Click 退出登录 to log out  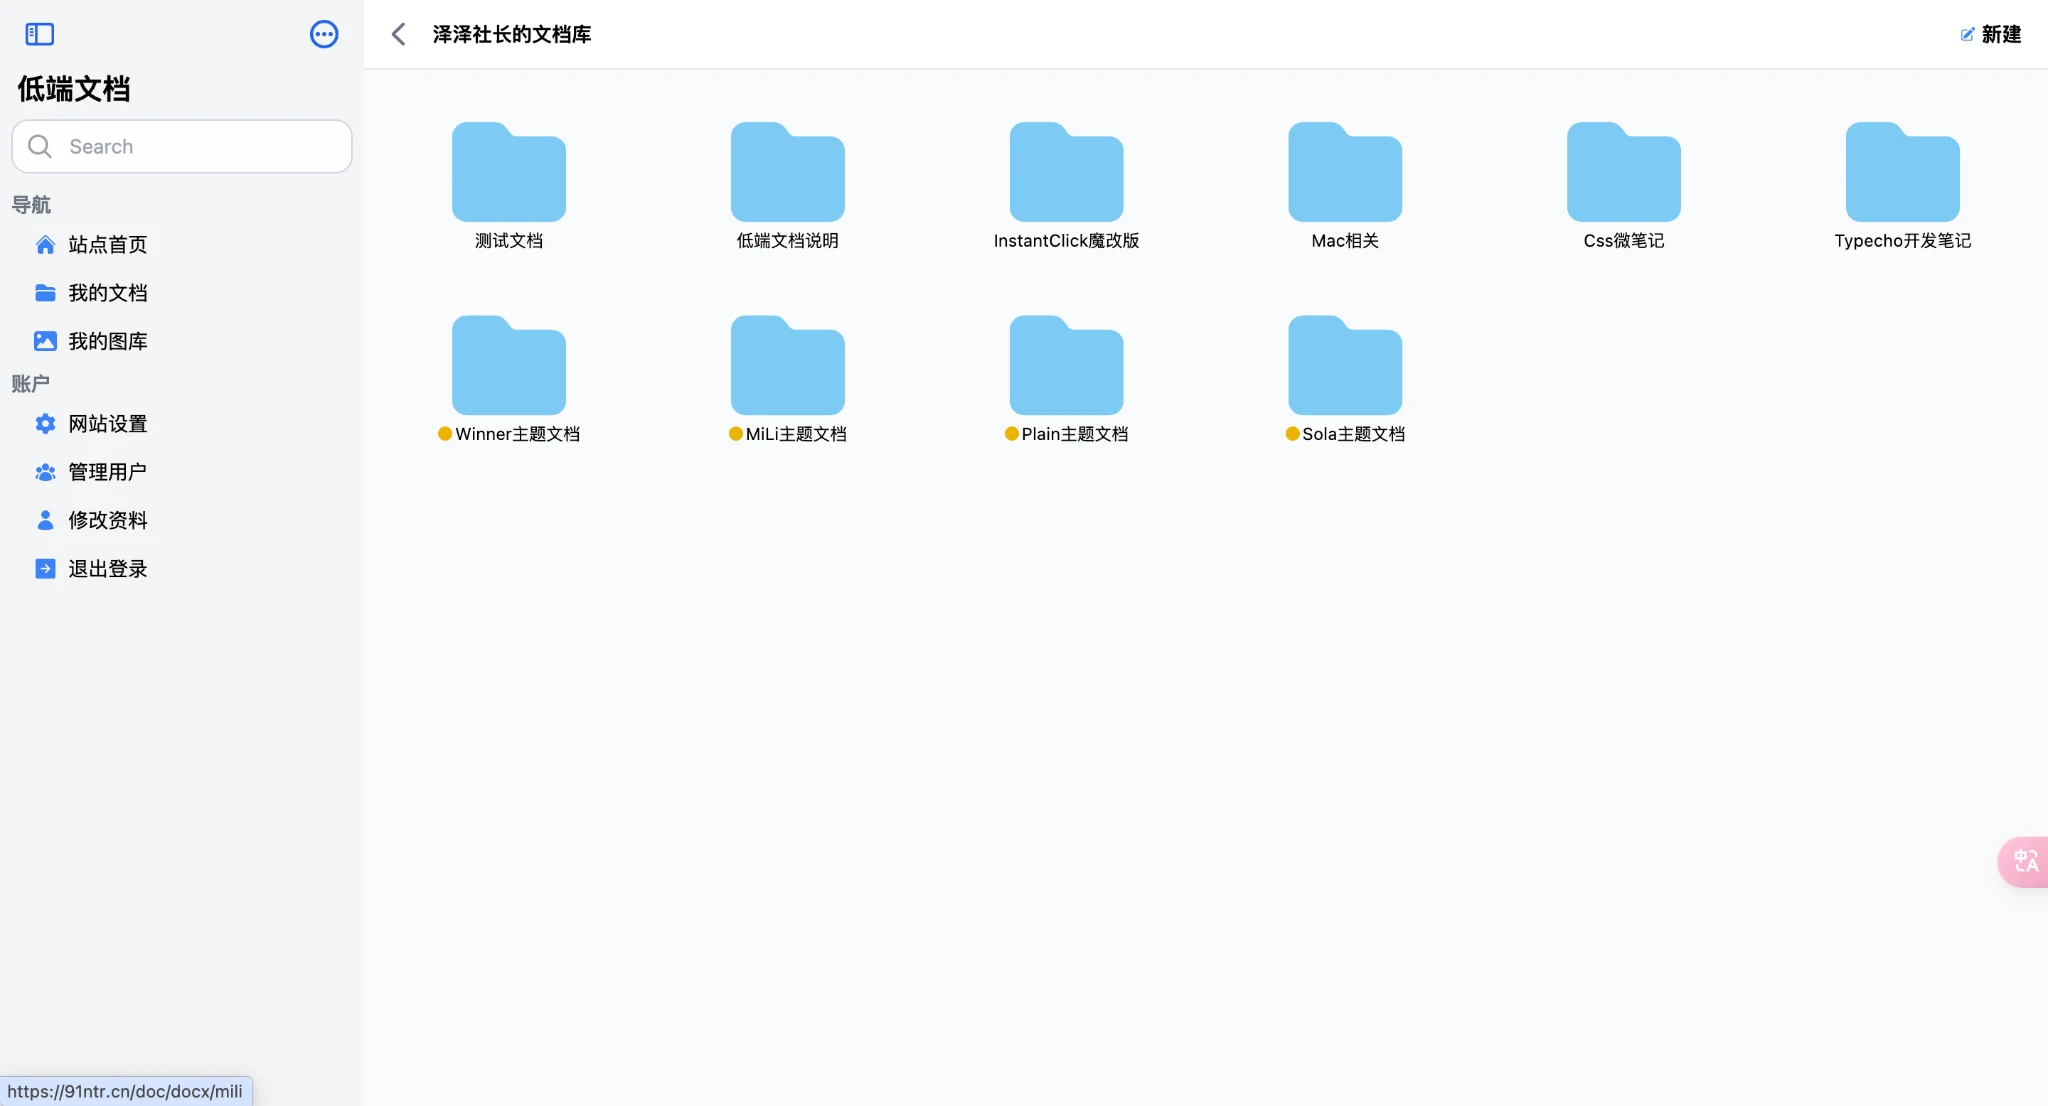click(107, 569)
